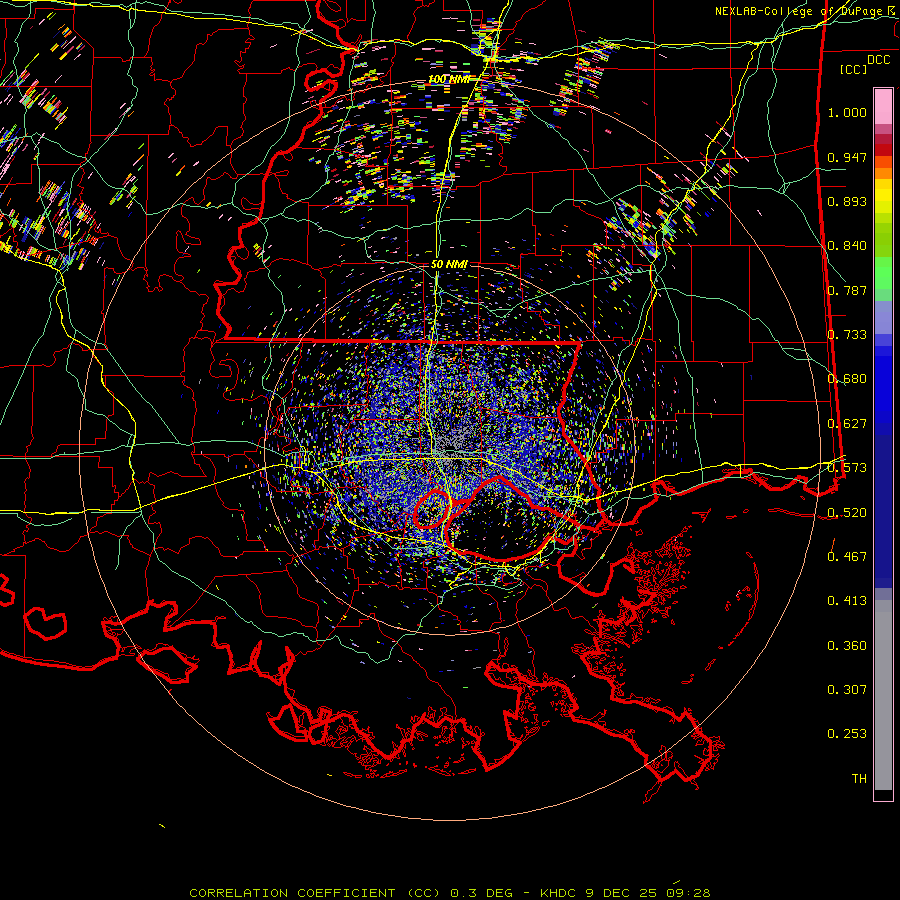Click the 0.733 legend value
The width and height of the screenshot is (900, 900).
point(847,335)
